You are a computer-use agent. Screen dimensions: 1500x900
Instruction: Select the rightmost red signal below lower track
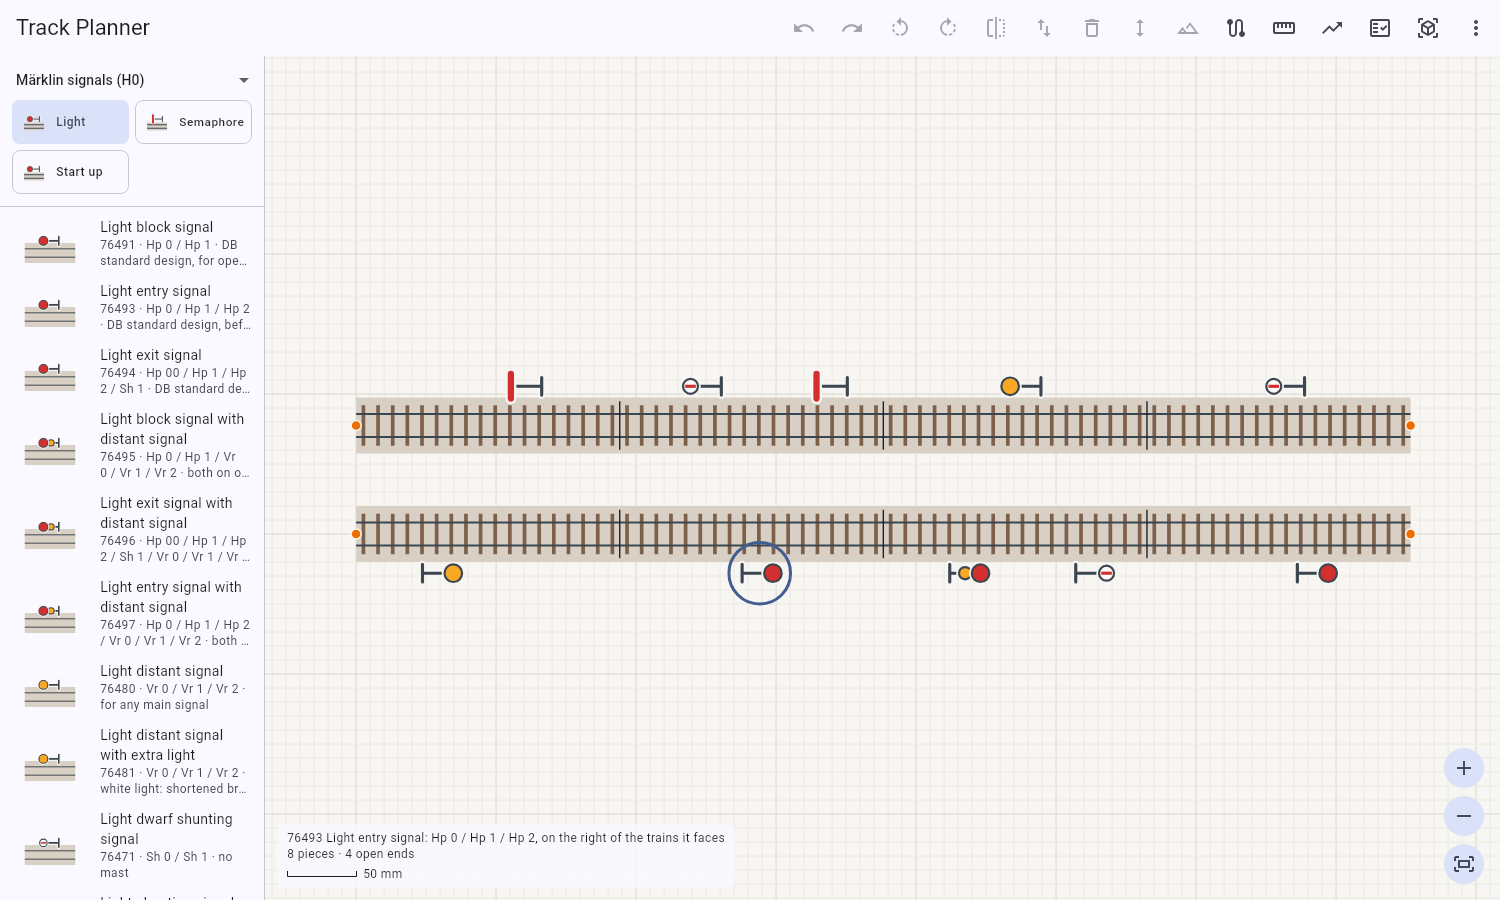pyautogui.click(x=1317, y=573)
